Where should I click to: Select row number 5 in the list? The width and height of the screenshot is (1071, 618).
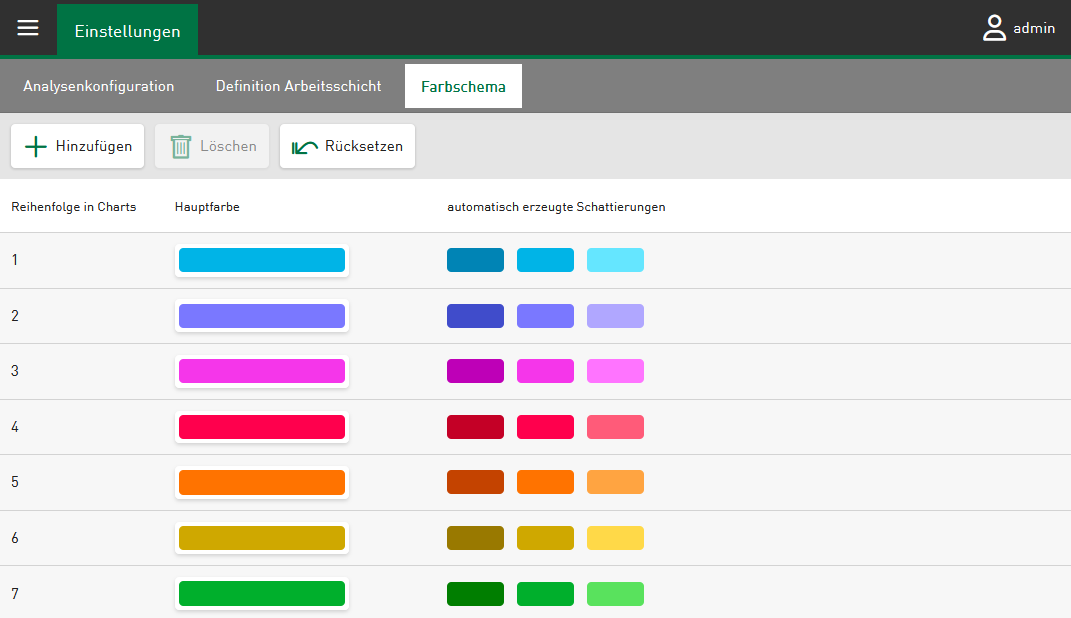pos(15,482)
